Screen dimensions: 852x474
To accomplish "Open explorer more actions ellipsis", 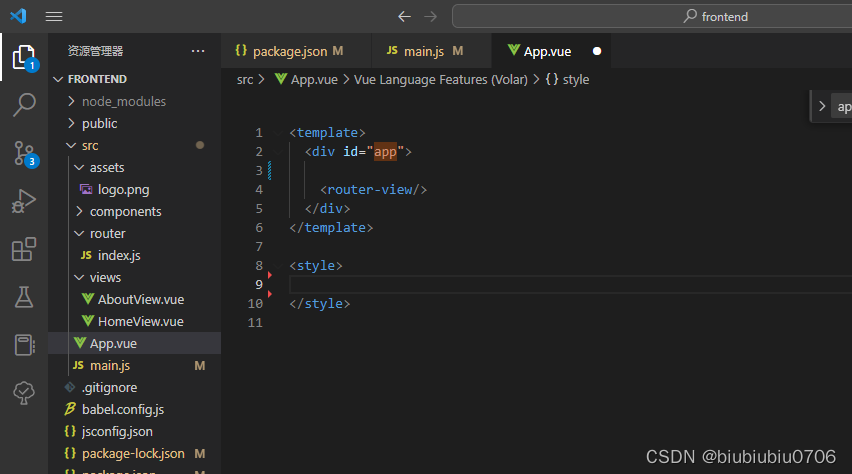I will 198,50.
